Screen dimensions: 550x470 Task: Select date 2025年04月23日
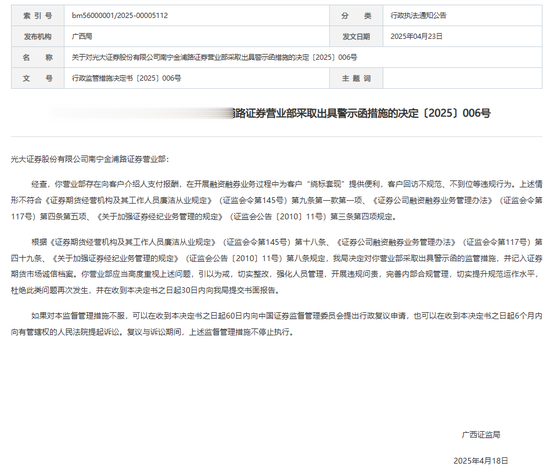416,36
